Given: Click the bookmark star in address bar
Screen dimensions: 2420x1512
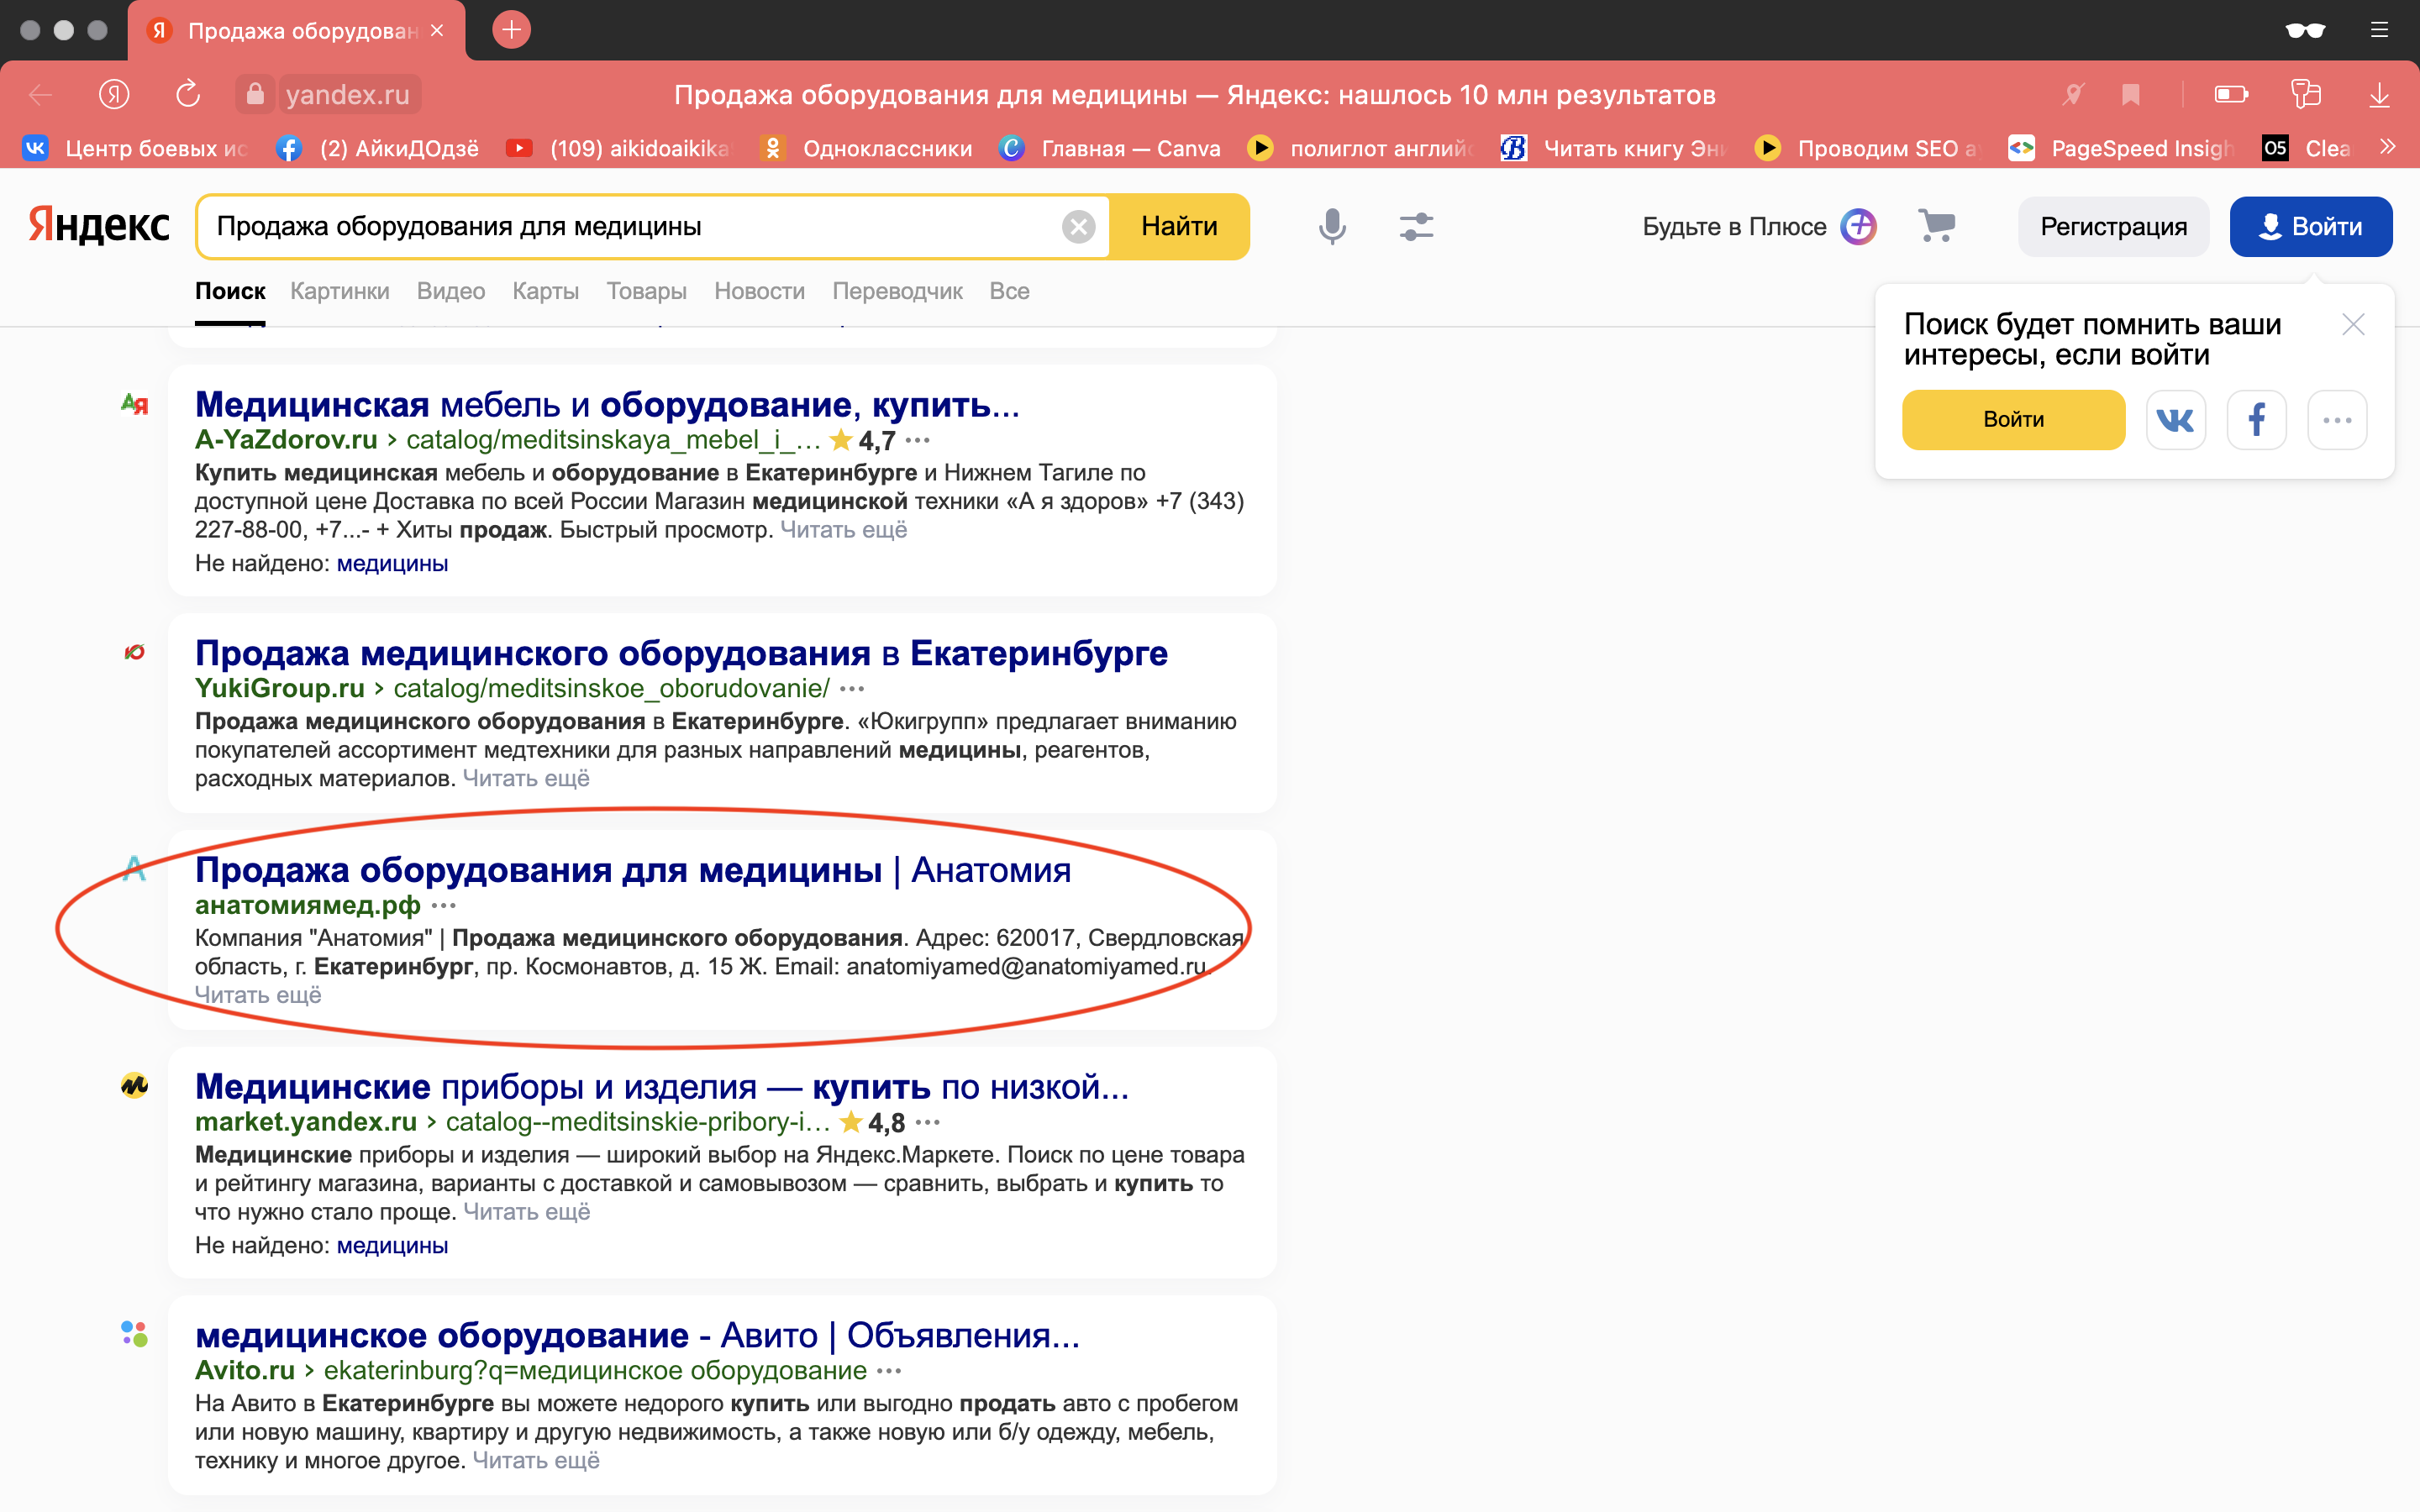Looking at the screenshot, I should click(x=2132, y=94).
